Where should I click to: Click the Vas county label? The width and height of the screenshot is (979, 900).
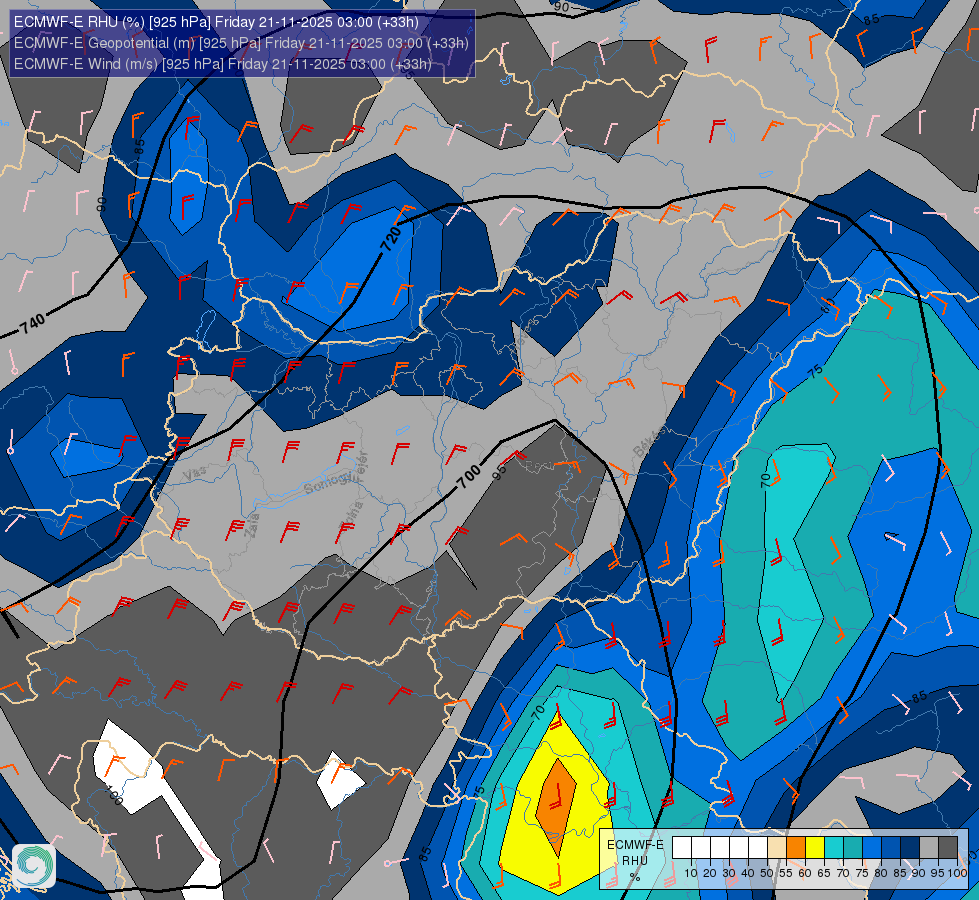point(195,473)
